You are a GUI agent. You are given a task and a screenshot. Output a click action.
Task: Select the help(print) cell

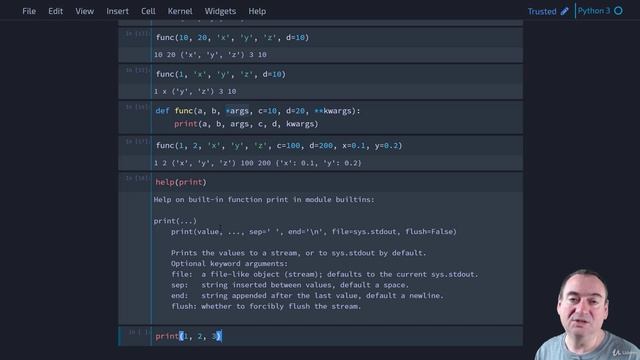coord(337,182)
